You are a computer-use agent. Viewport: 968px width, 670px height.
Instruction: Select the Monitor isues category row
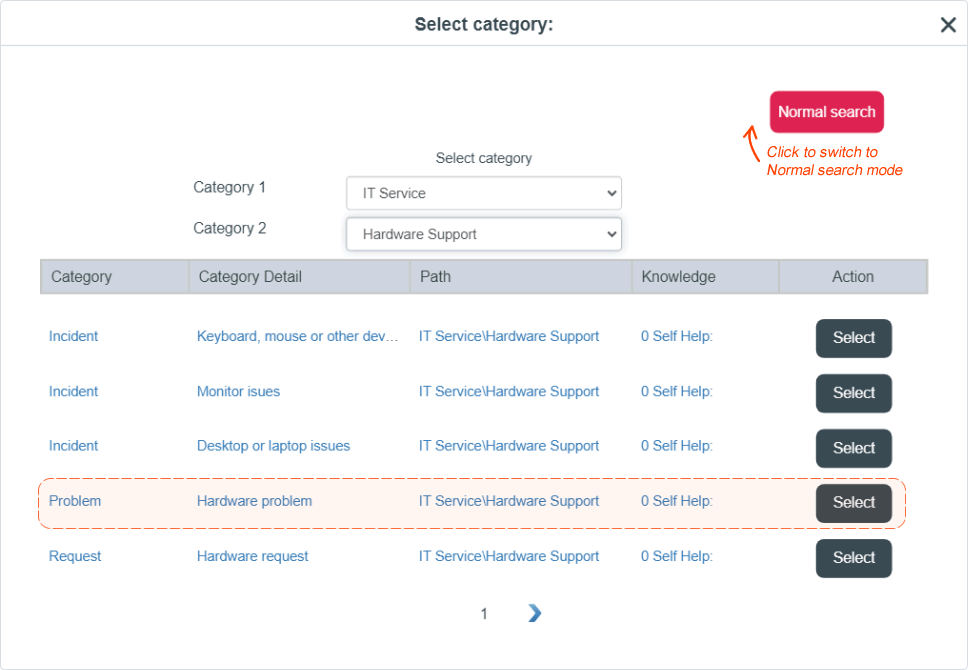pyautogui.click(x=854, y=393)
